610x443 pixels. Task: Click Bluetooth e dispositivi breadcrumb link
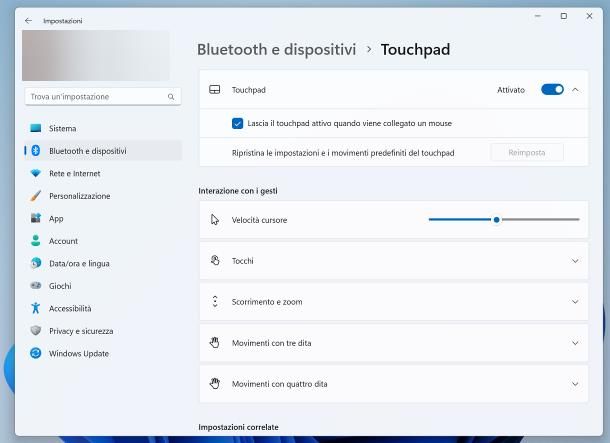[277, 50]
